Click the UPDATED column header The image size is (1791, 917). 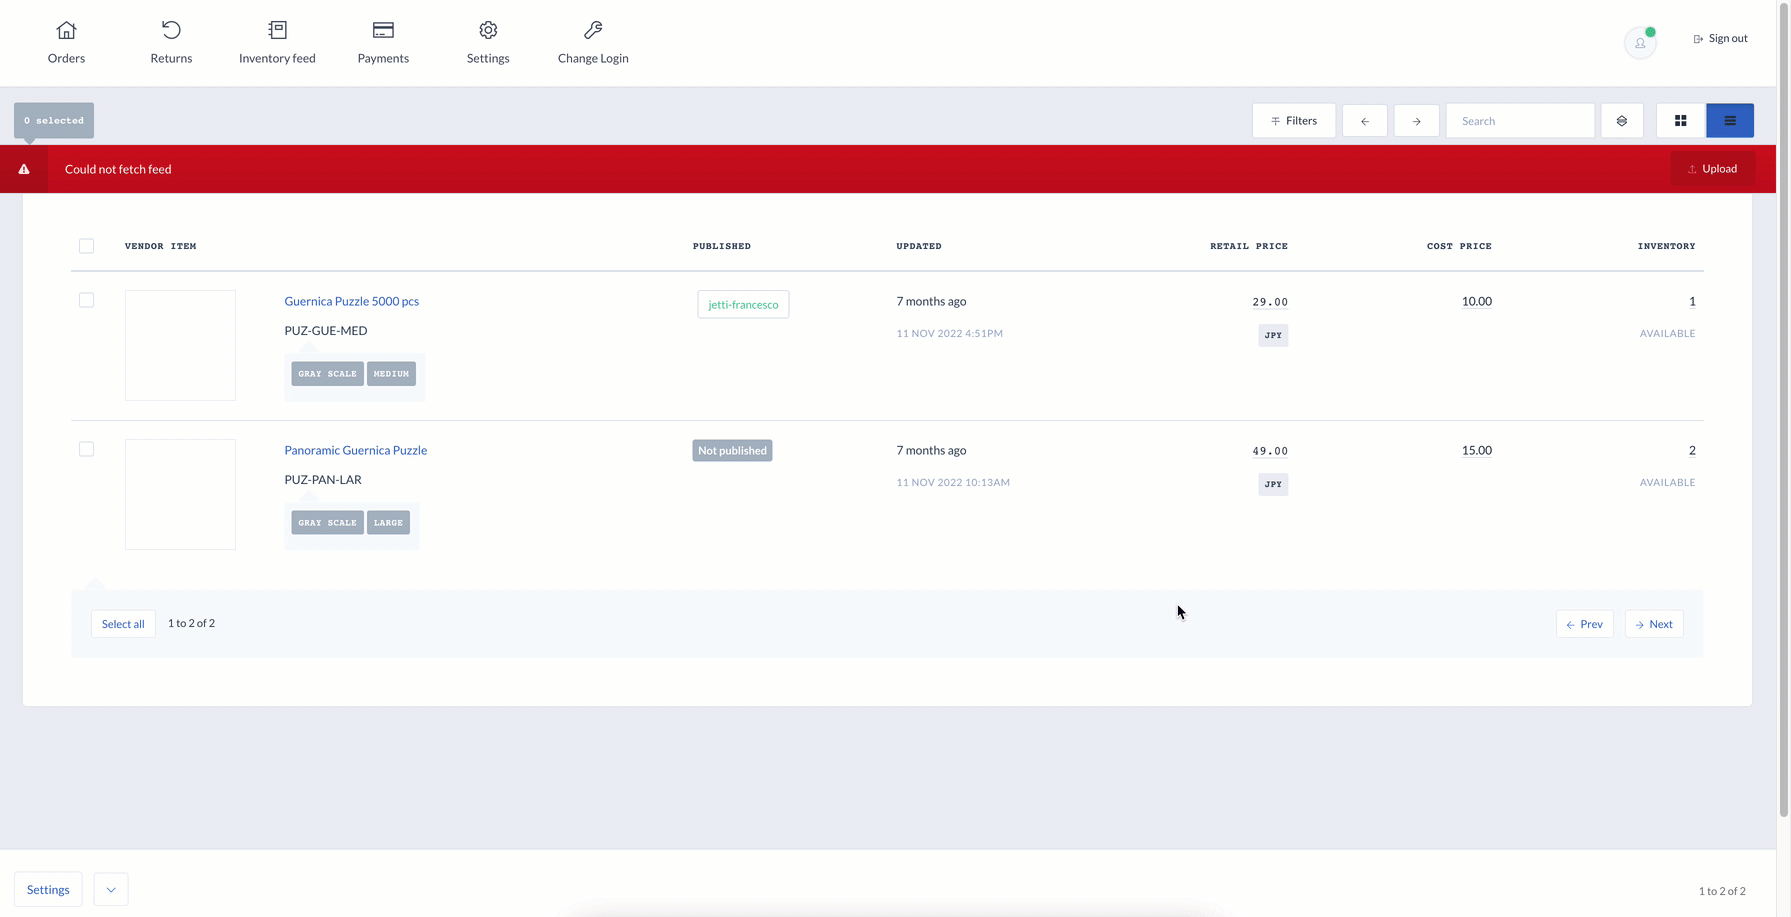pos(919,246)
